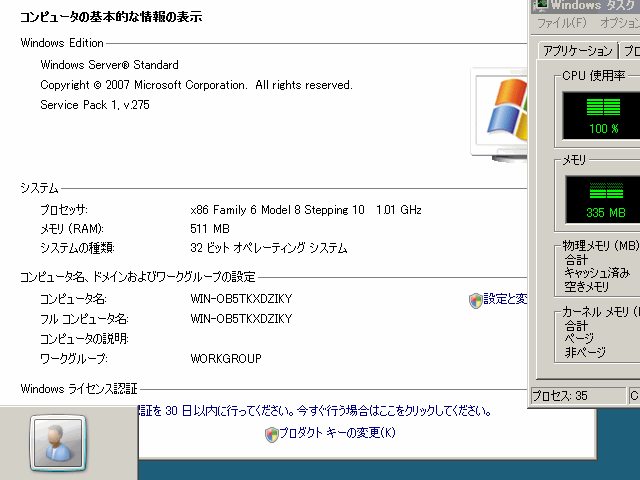Viewport: 640px width, 480px height.
Task: Select the computer name value beside コンピュータ名:
Action: (x=241, y=299)
